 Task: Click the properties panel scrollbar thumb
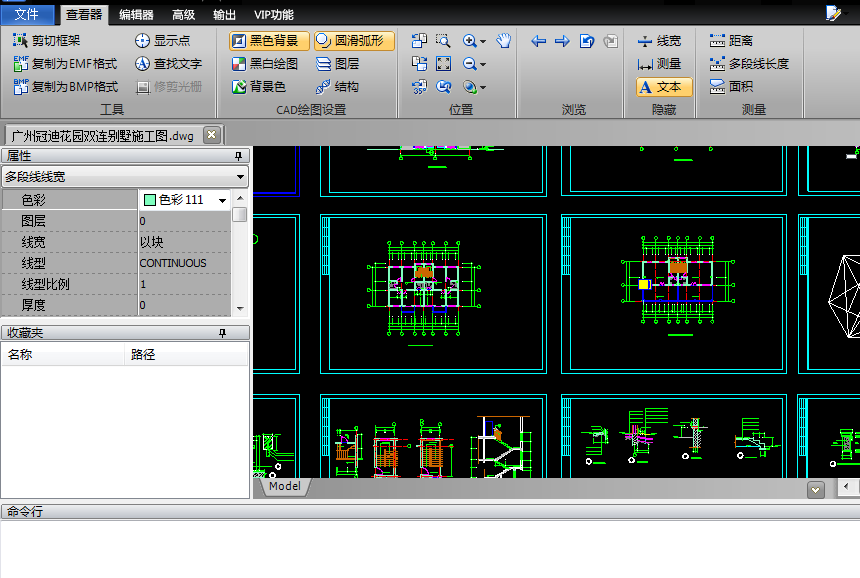tap(240, 214)
